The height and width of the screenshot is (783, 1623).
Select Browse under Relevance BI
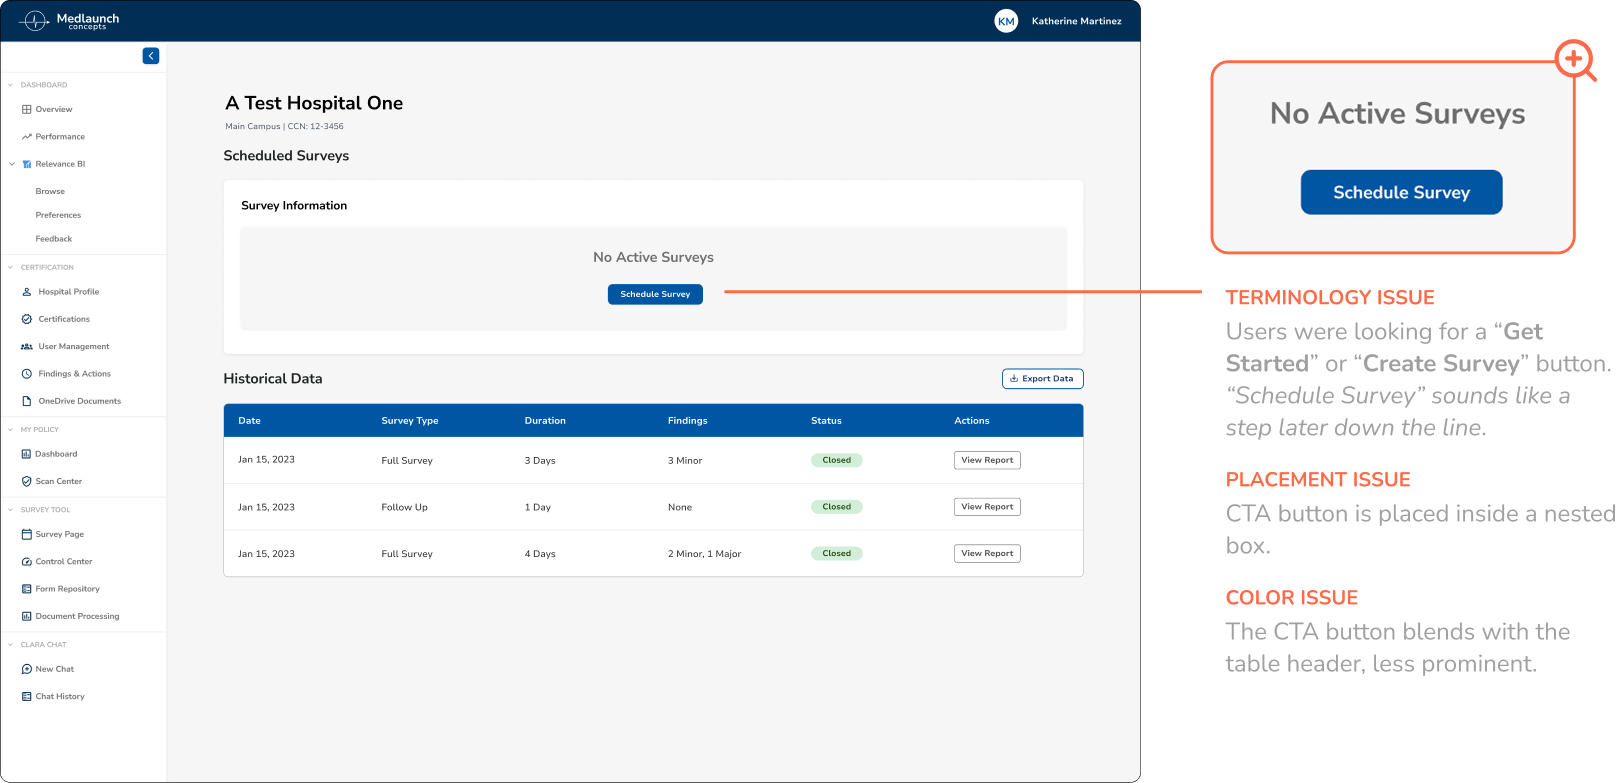pyautogui.click(x=50, y=191)
